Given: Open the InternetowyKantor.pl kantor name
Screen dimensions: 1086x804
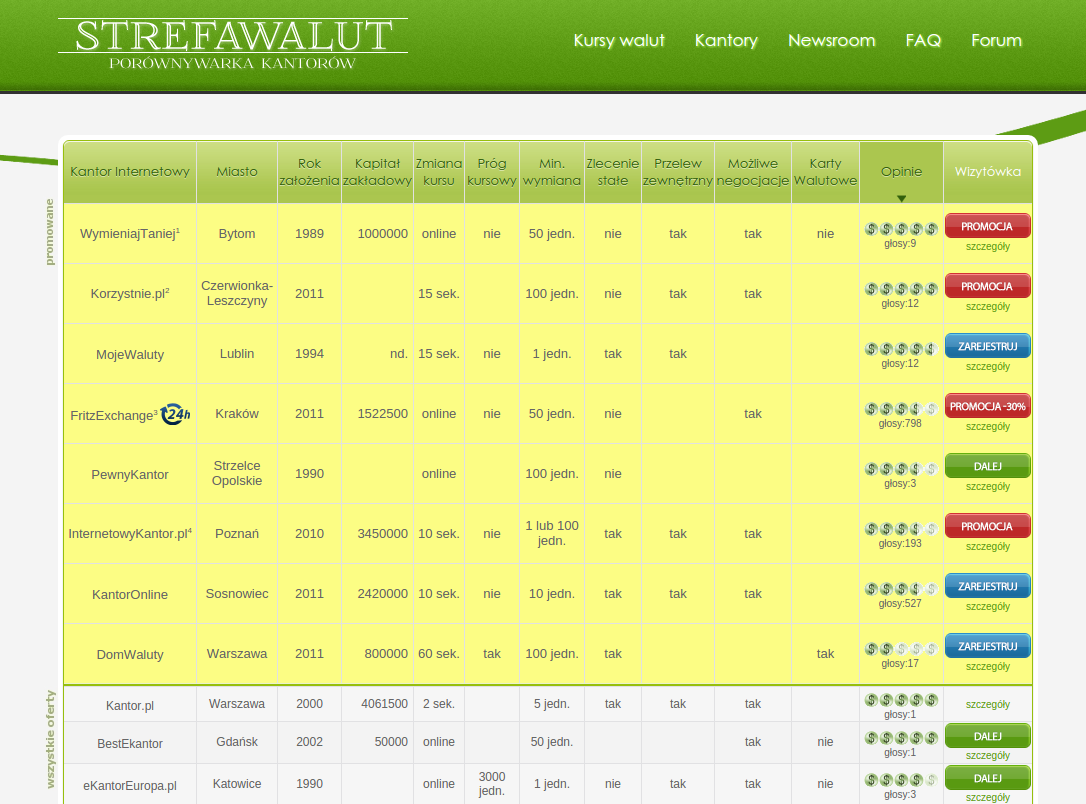Looking at the screenshot, I should coord(130,534).
